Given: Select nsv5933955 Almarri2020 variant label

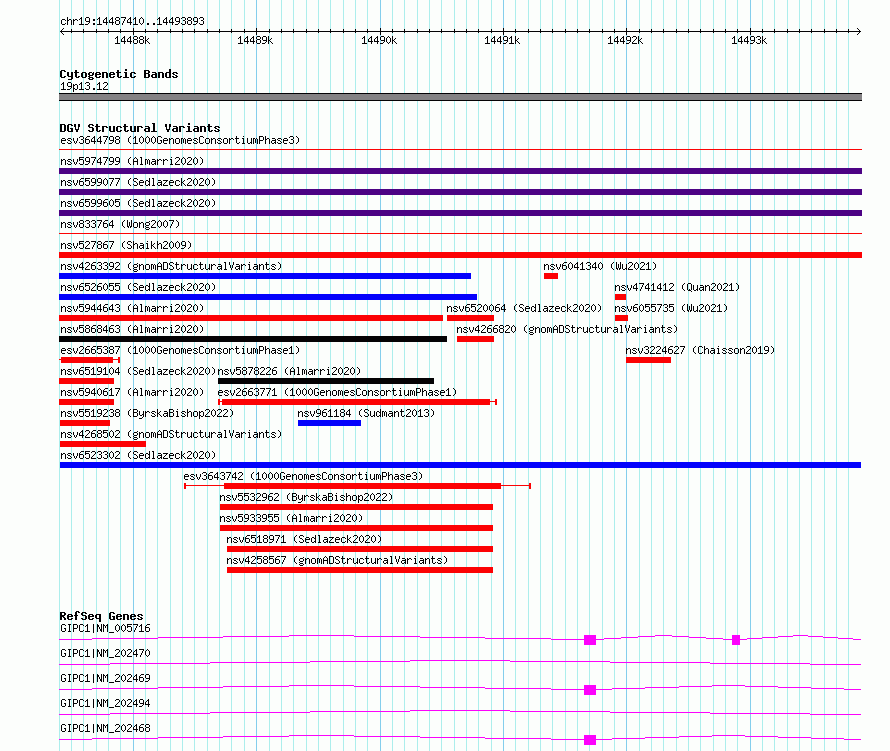Looking at the screenshot, I should [x=291, y=518].
